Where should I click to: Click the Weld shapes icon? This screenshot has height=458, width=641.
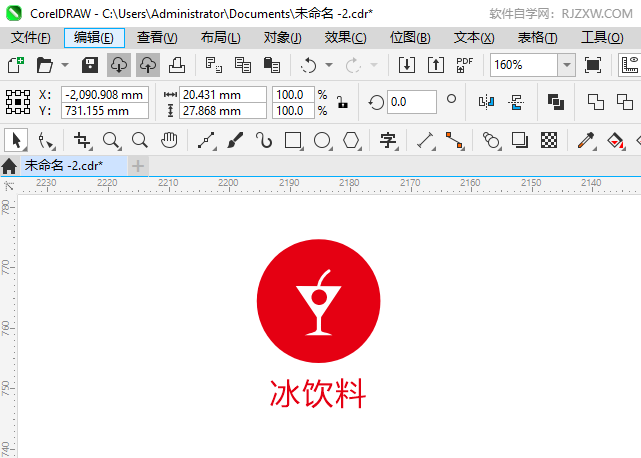[596, 102]
